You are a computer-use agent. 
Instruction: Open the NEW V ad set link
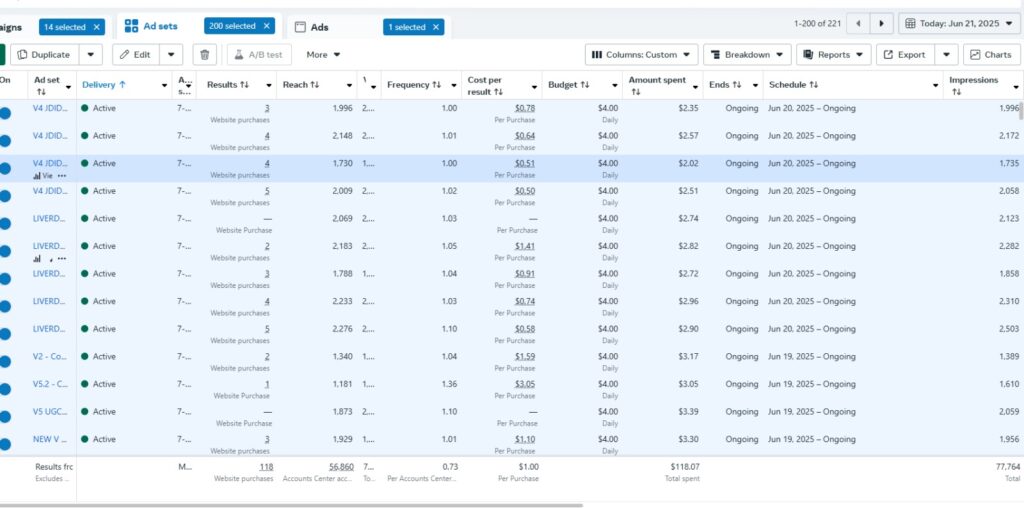50,439
